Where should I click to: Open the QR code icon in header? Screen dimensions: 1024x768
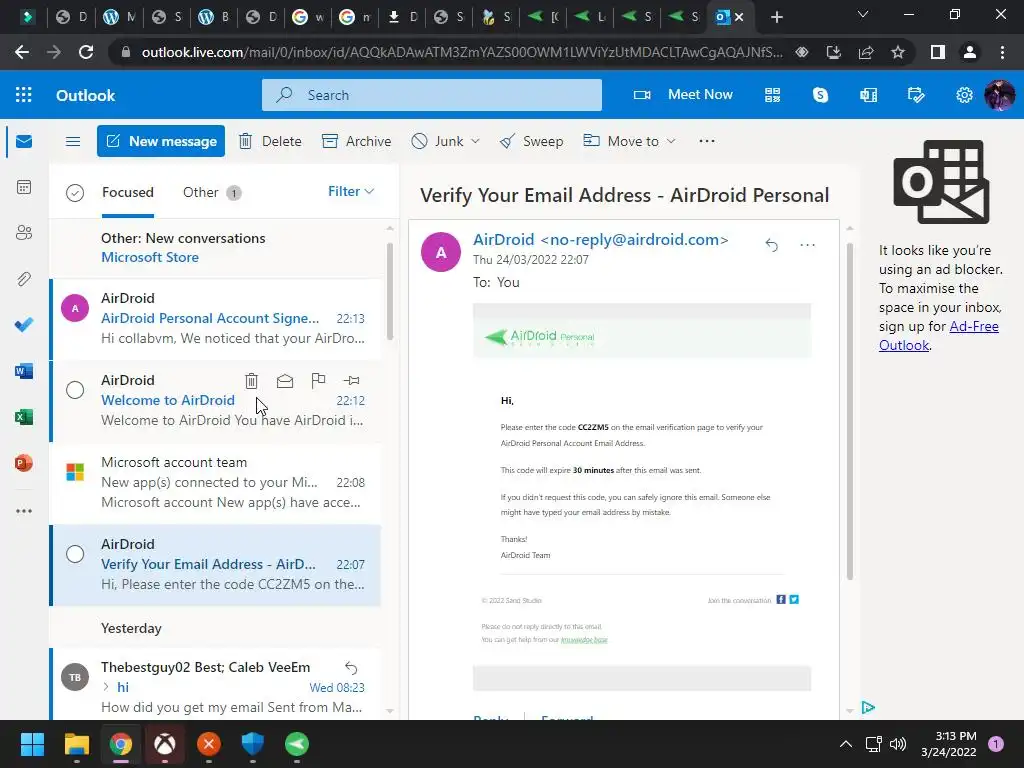pyautogui.click(x=773, y=95)
